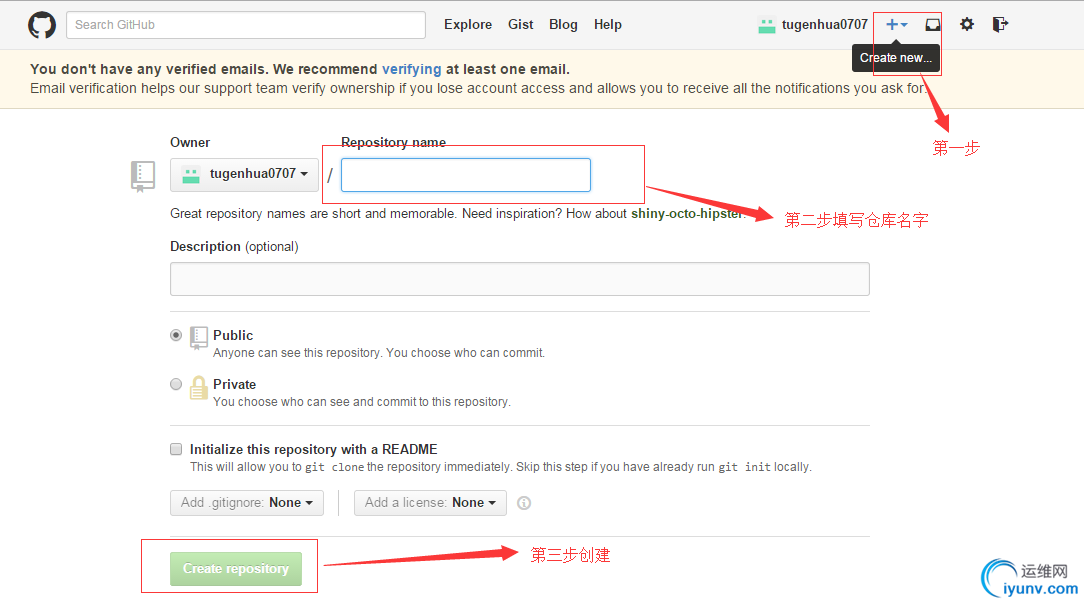Click the Private label text

234,384
